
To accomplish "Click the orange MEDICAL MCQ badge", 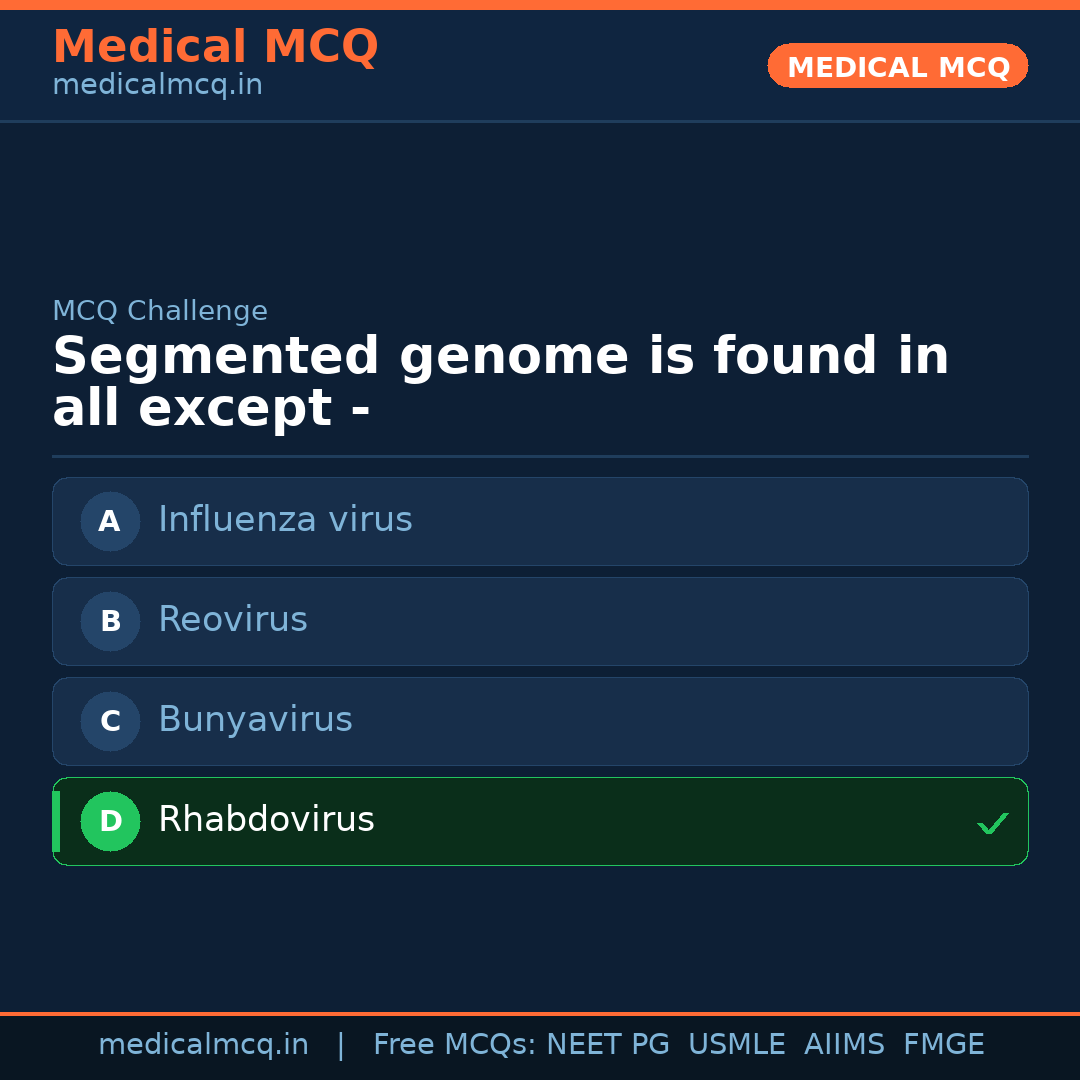I will (898, 67).
